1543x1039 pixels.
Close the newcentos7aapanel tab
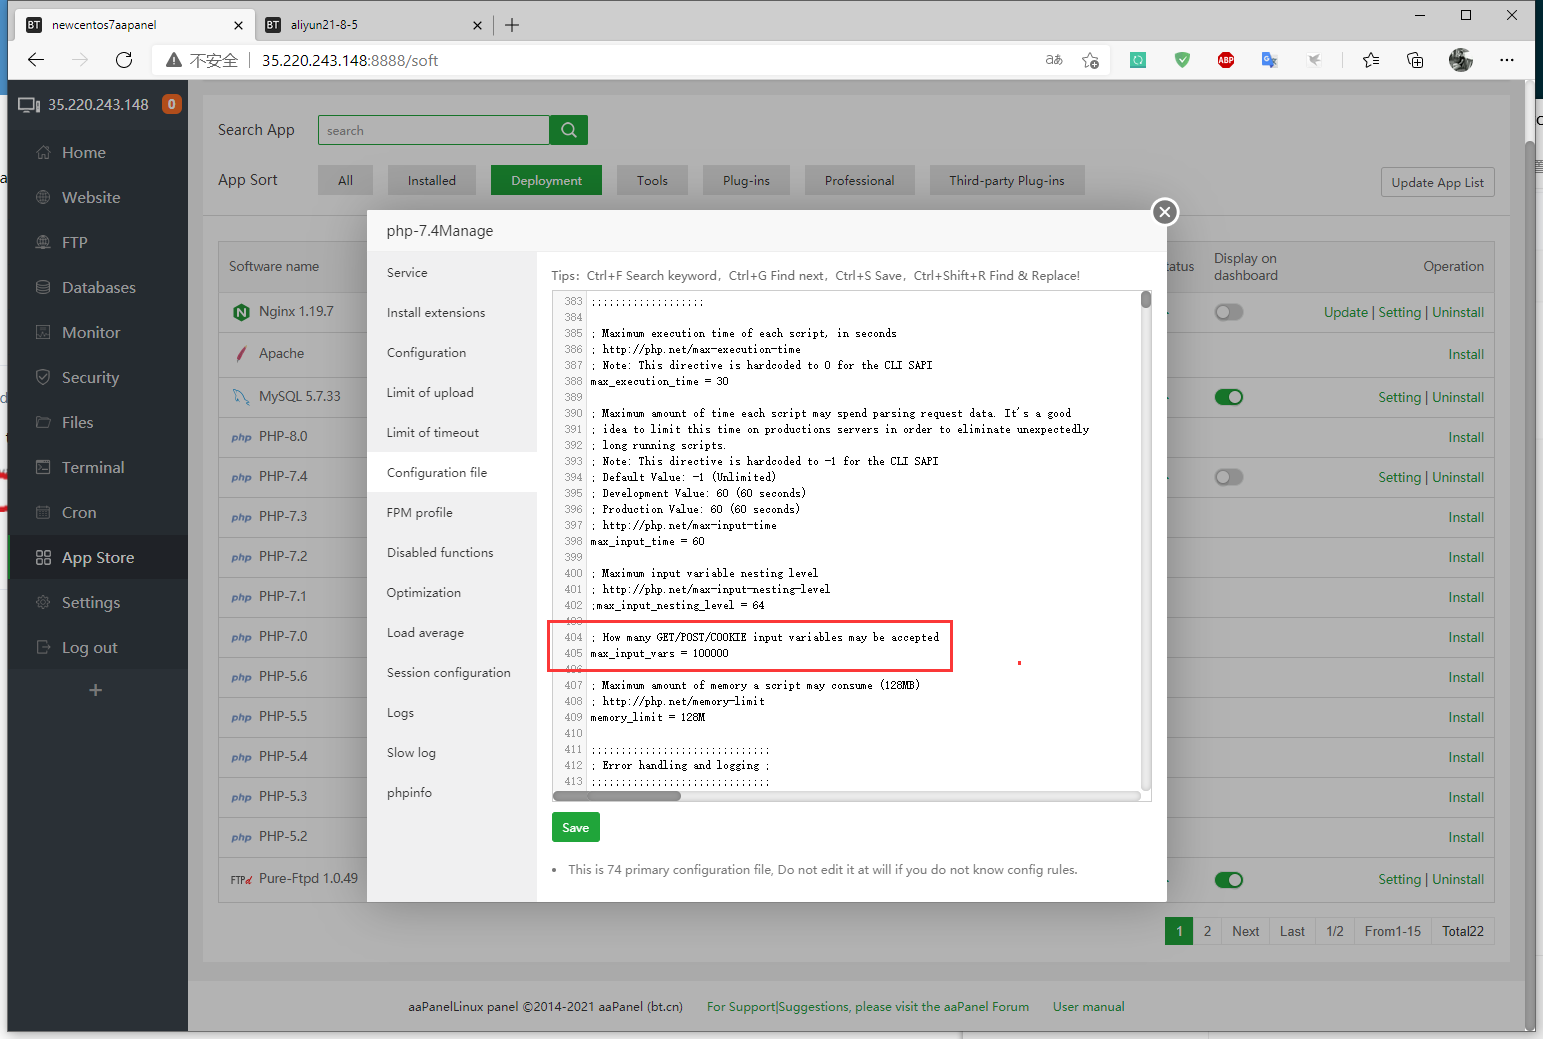click(x=238, y=25)
